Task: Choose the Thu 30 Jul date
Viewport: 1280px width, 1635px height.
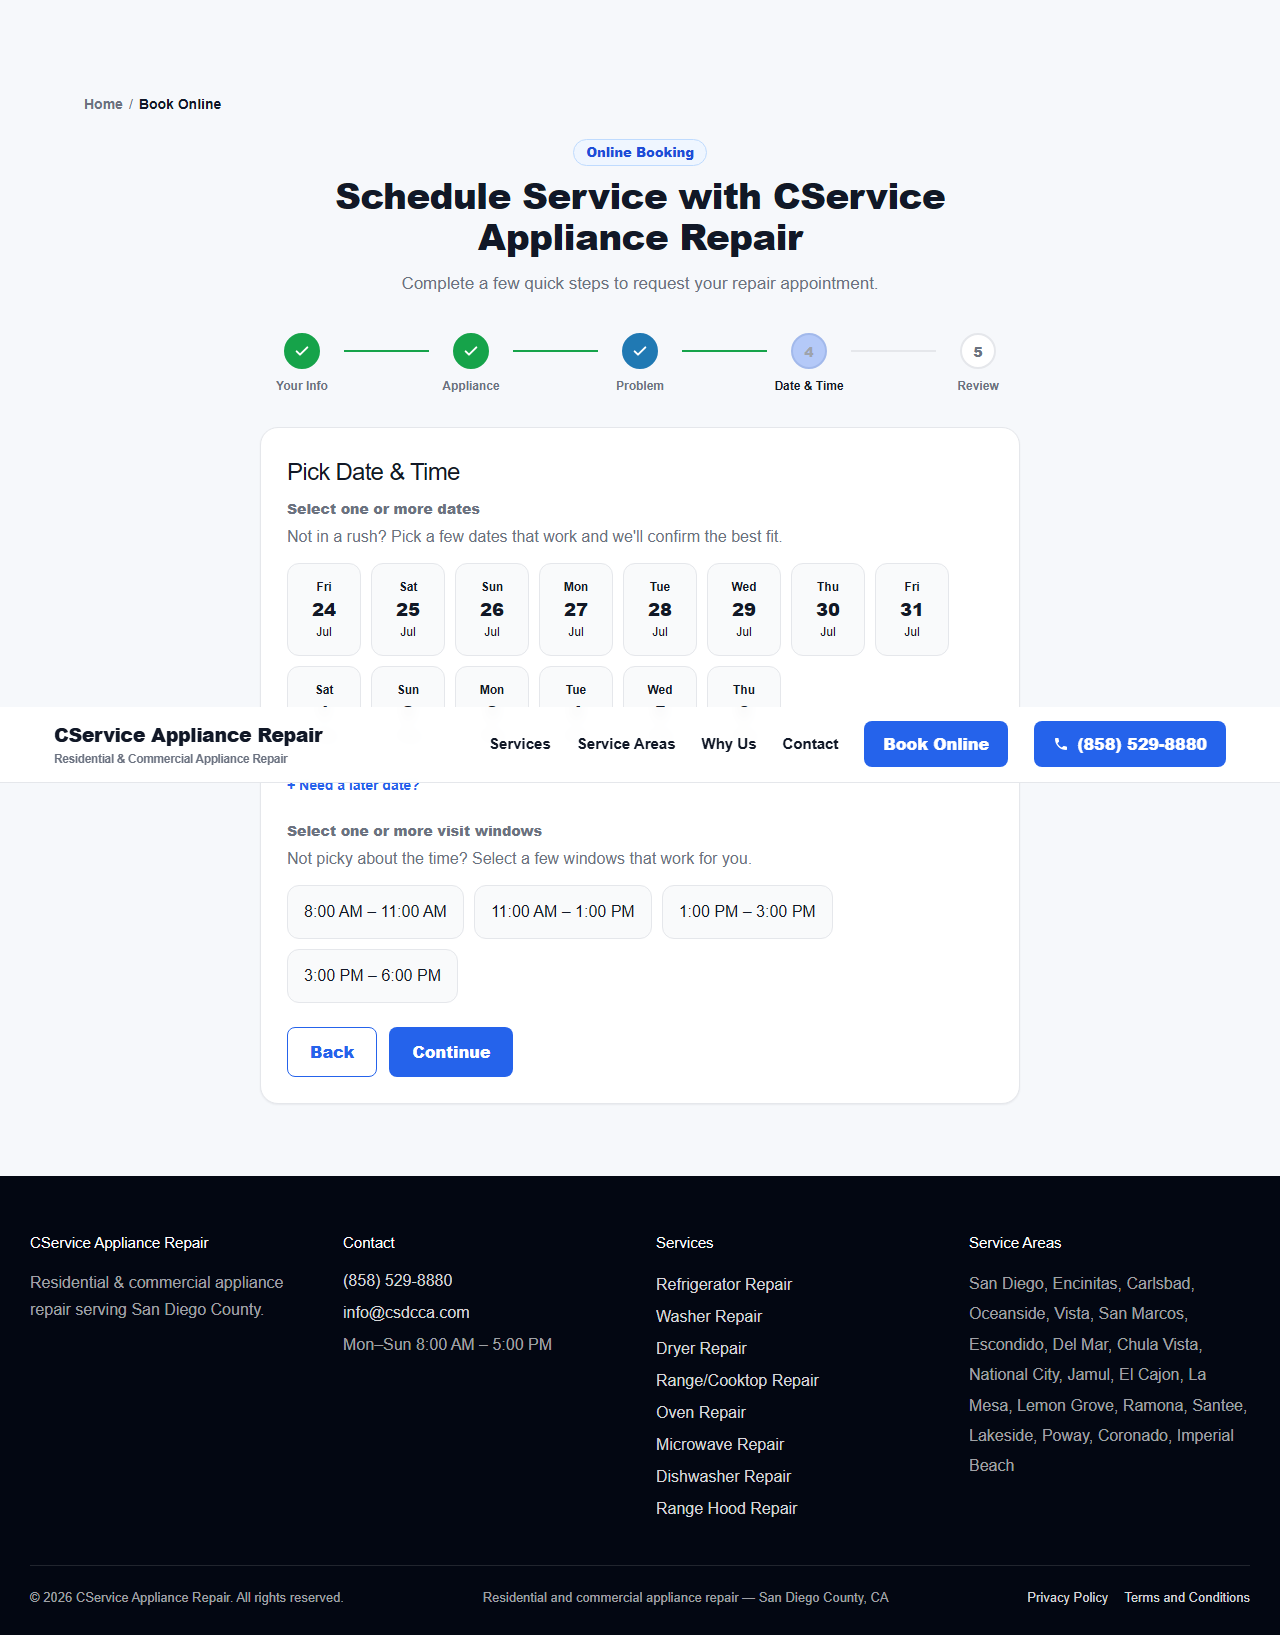Action: pos(828,609)
